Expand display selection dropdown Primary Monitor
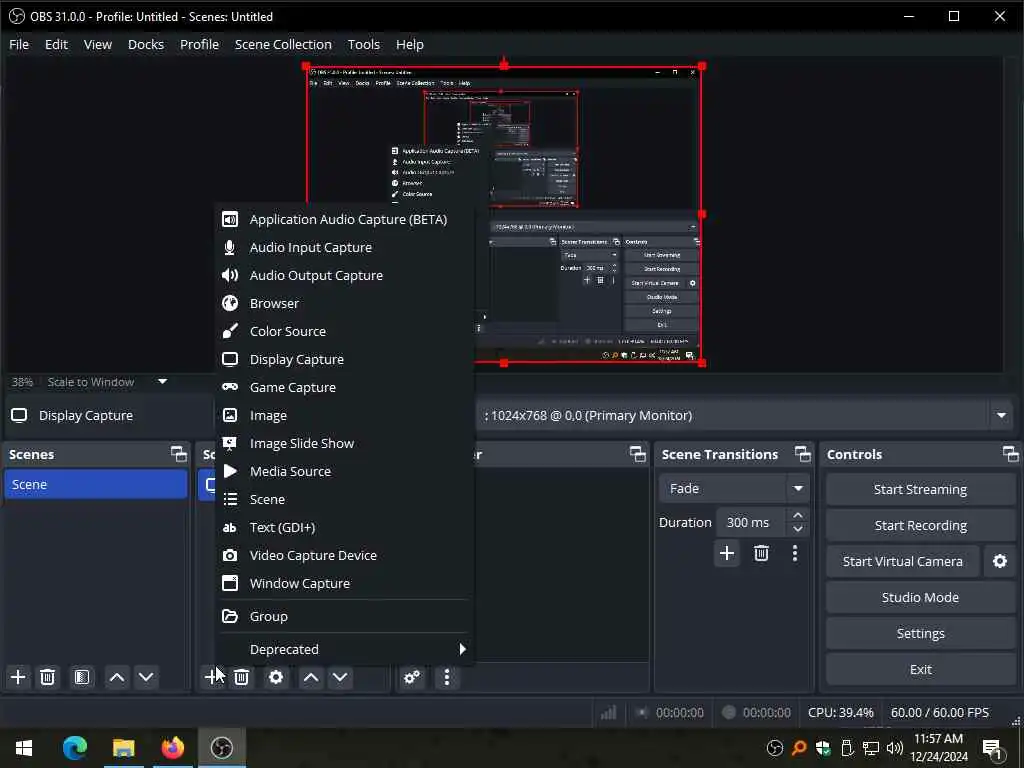This screenshot has width=1024, height=768. coord(1001,415)
